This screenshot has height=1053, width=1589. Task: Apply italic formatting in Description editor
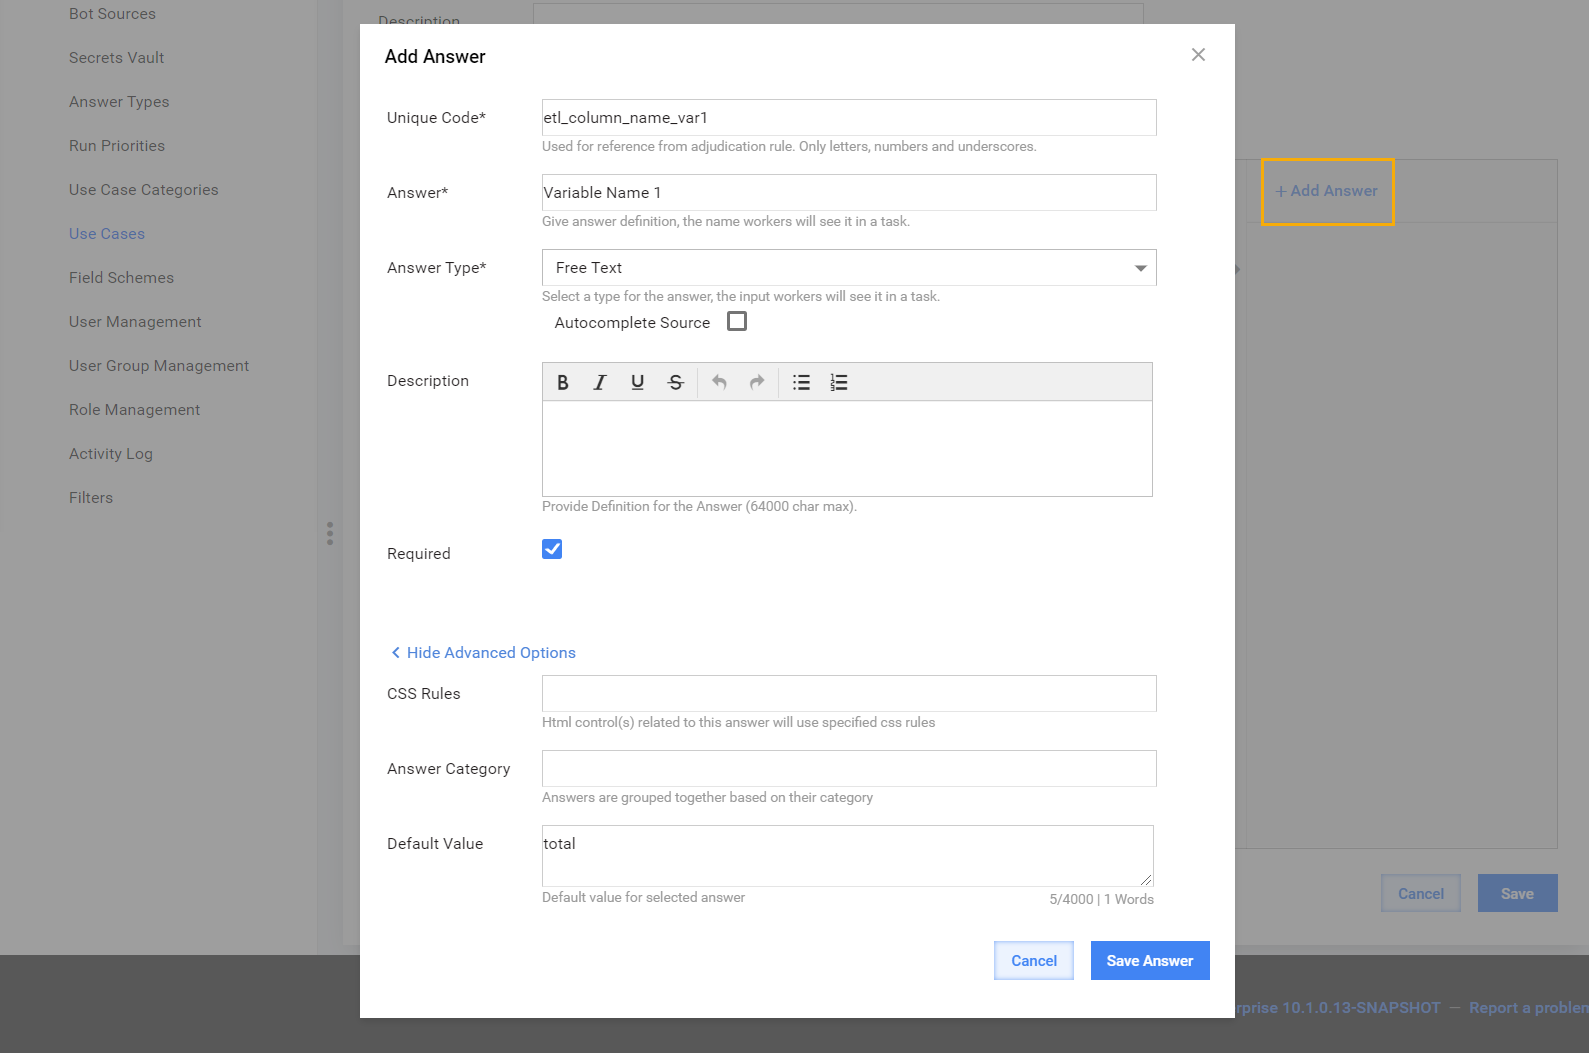tap(600, 382)
